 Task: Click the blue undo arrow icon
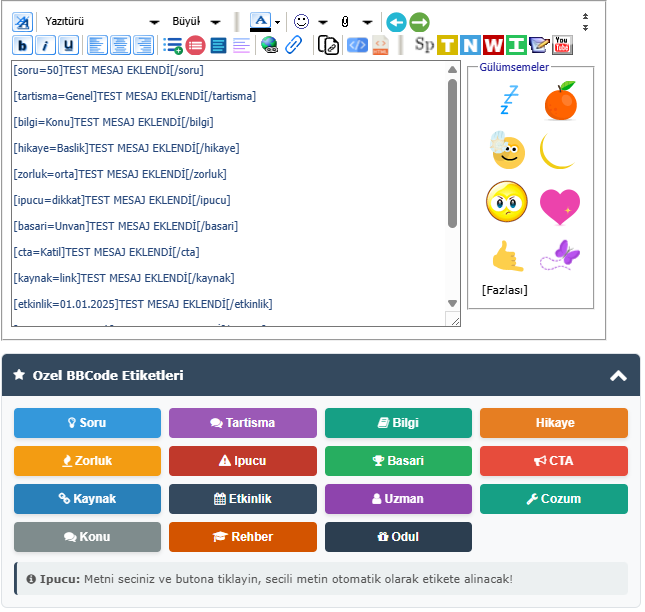coord(396,21)
